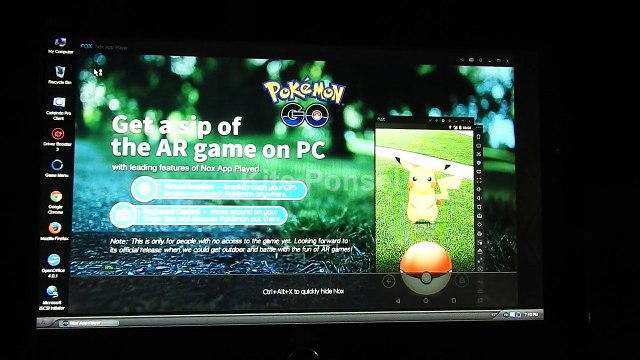The height and width of the screenshot is (360, 640).
Task: Open the desktop icon below Recycle Bin
Action: (59, 108)
